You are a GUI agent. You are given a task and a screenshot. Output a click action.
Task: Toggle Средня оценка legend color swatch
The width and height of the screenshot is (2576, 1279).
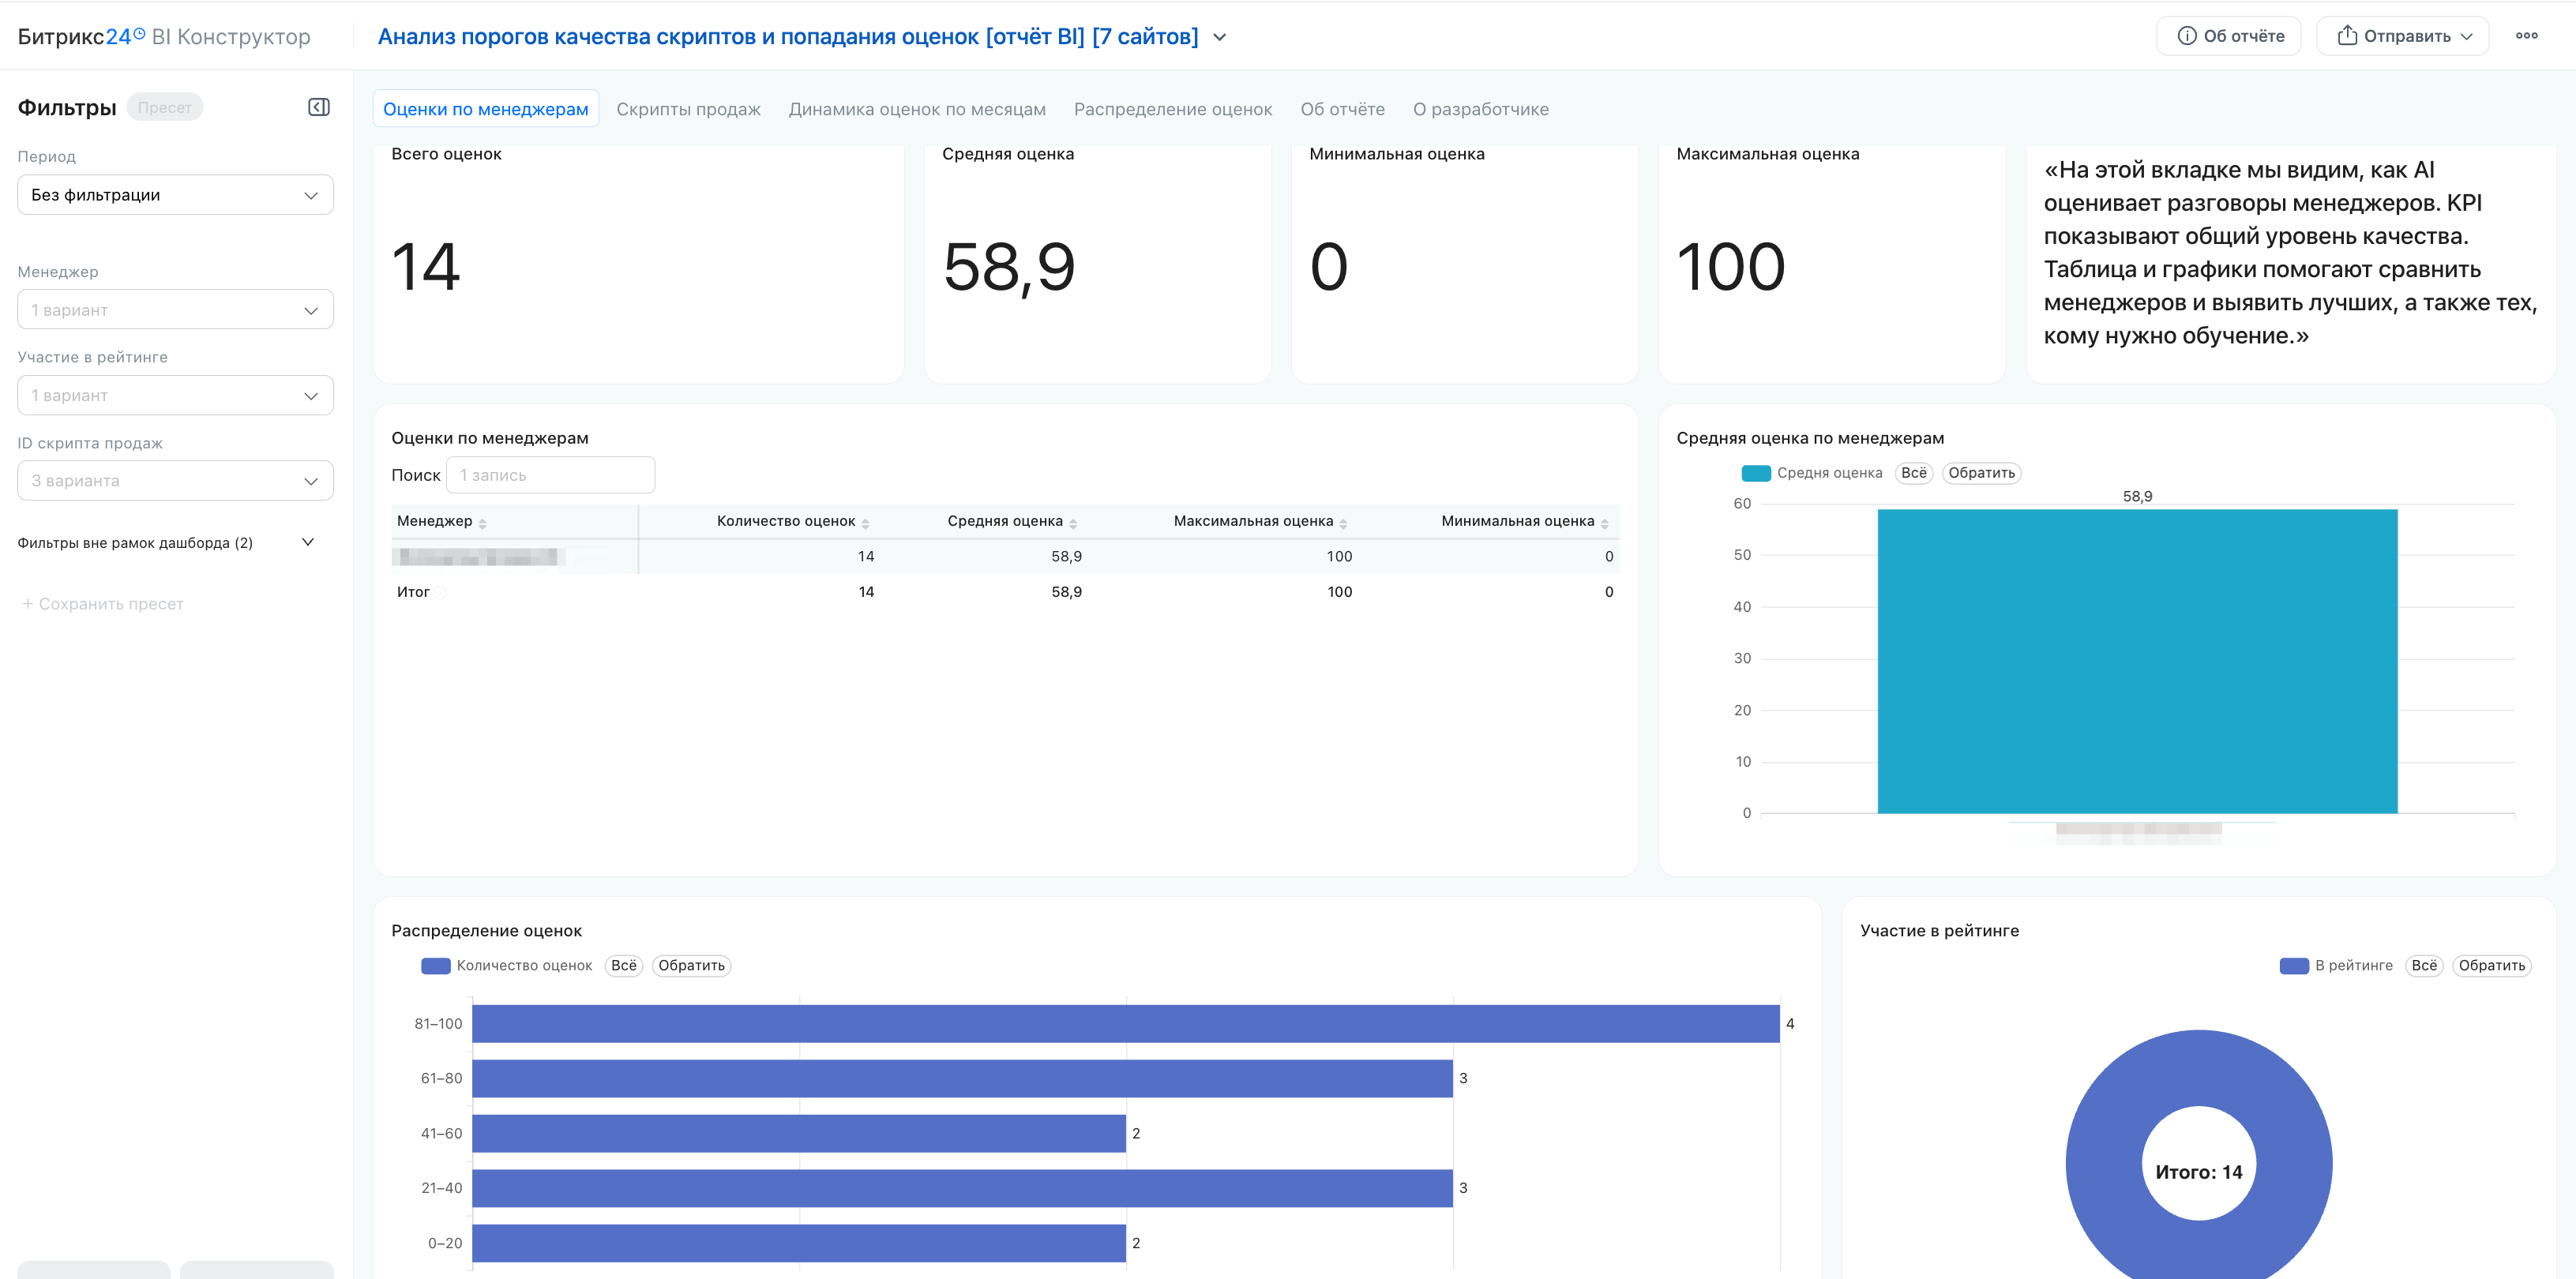pyautogui.click(x=1756, y=473)
